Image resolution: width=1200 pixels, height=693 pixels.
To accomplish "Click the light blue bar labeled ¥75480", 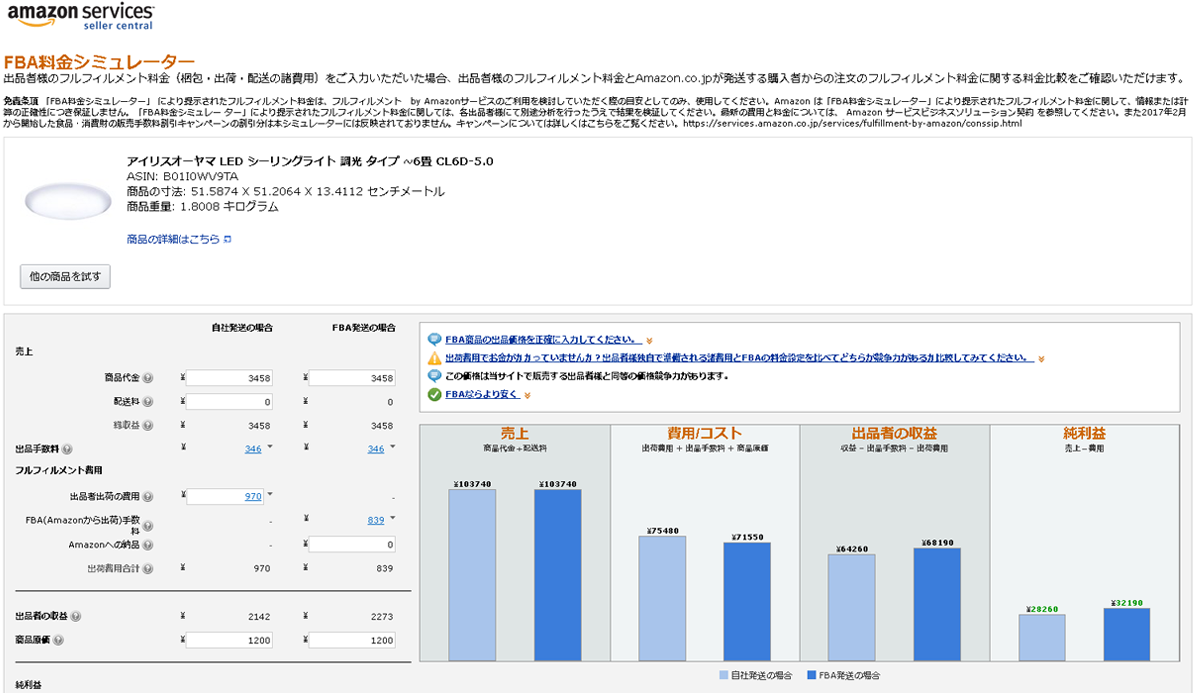I will pyautogui.click(x=662, y=598).
